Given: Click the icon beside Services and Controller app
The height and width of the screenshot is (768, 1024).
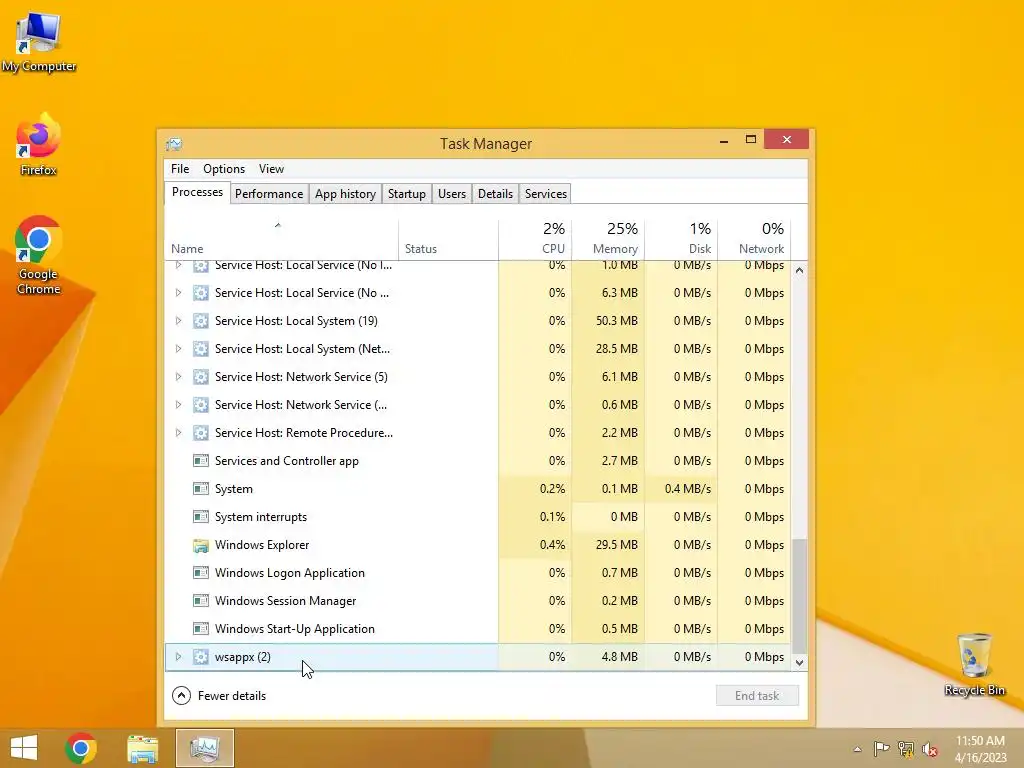Looking at the screenshot, I should [x=201, y=461].
